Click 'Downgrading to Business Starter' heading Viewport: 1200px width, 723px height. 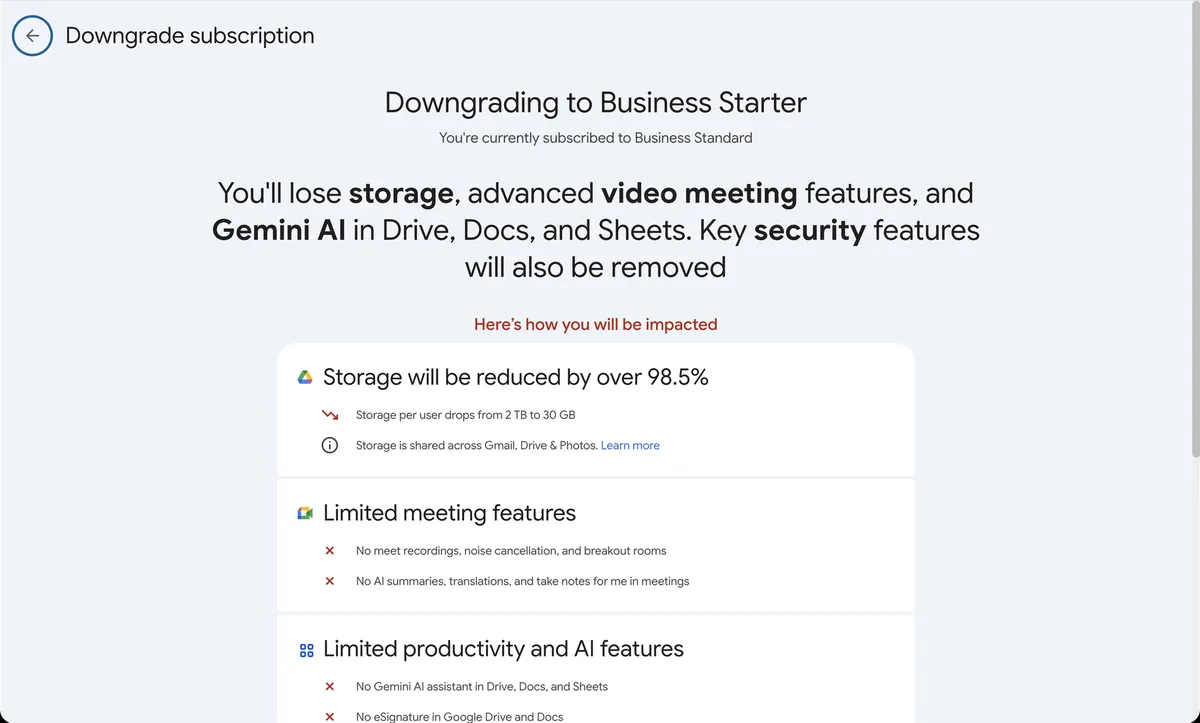(596, 102)
